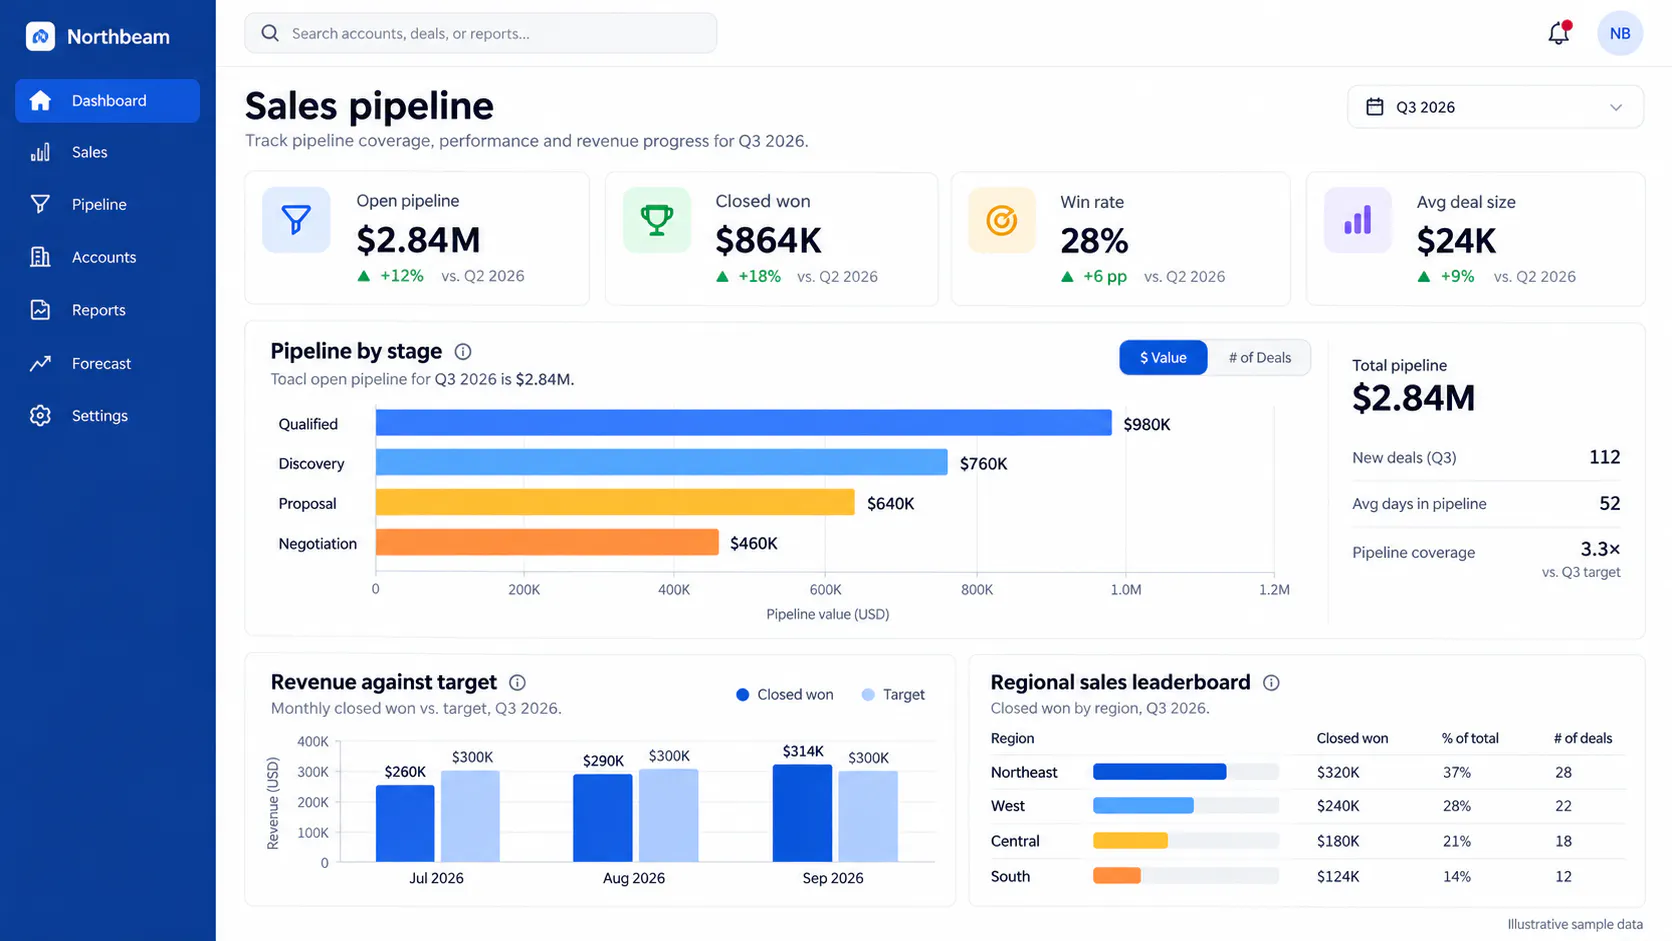Click the Forecast trend arrow icon
The width and height of the screenshot is (1672, 941).
tap(40, 363)
